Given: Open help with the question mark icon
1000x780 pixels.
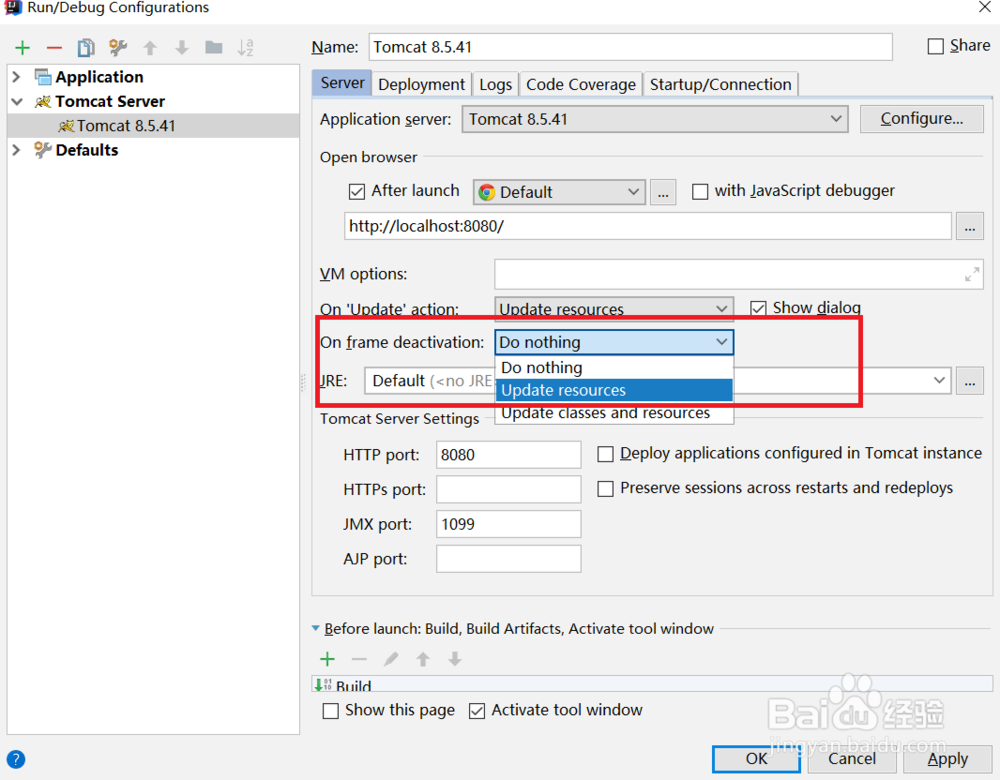Looking at the screenshot, I should click(x=16, y=759).
